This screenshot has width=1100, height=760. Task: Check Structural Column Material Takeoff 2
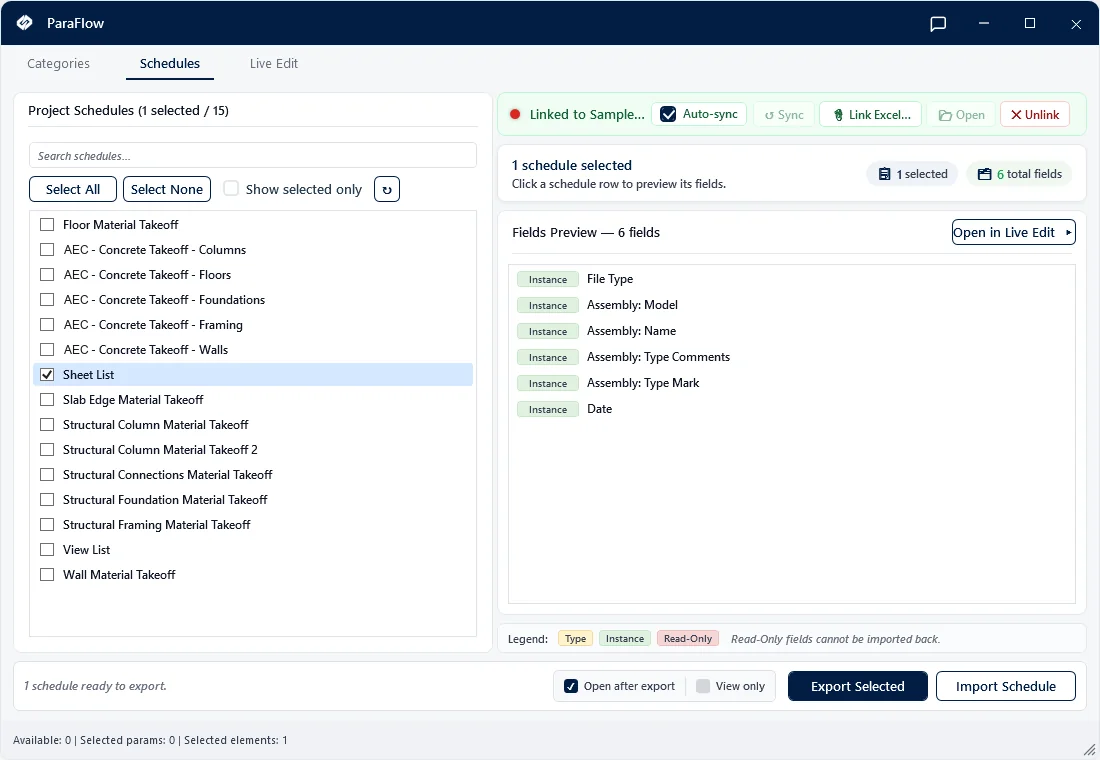(47, 450)
